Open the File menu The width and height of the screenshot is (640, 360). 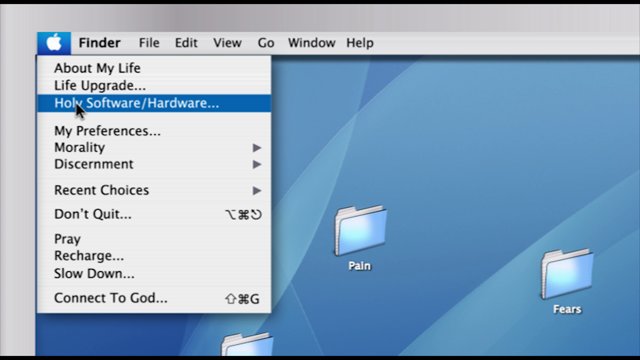pos(149,43)
